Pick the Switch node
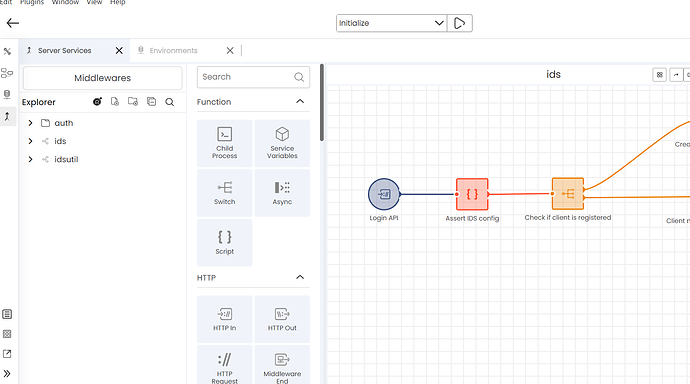Viewport: 690px width, 384px height. 224,193
